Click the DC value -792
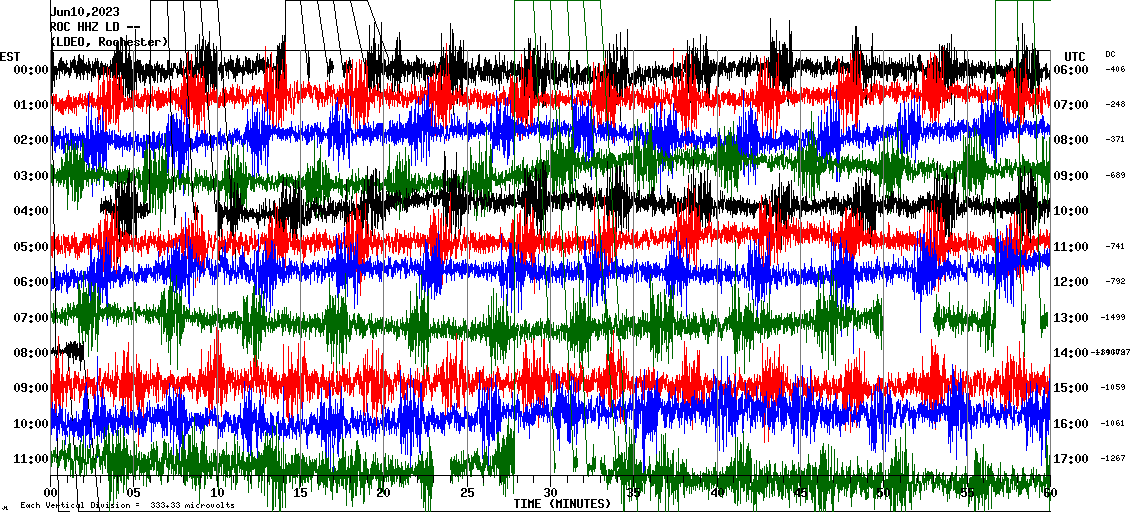Screen dimensions: 1130x519 point(1115,282)
